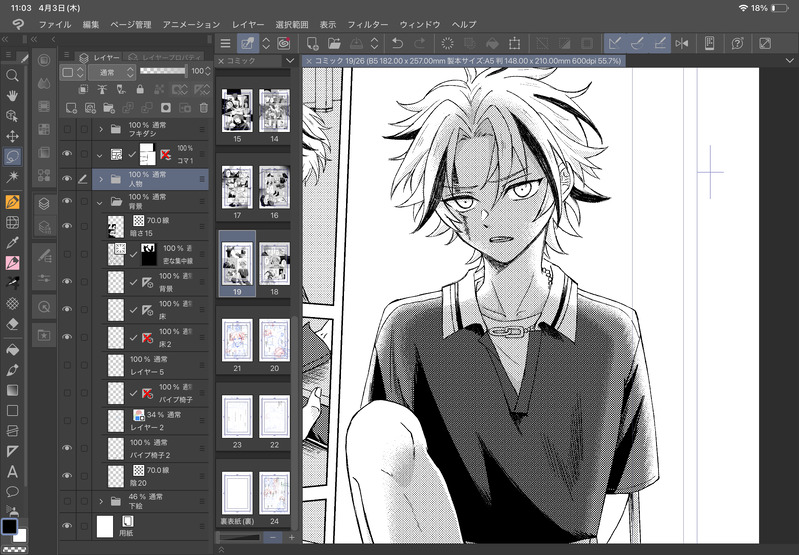Hide the 人物 folder layer
Screen dimensions: 799x555
pyautogui.click(x=67, y=179)
